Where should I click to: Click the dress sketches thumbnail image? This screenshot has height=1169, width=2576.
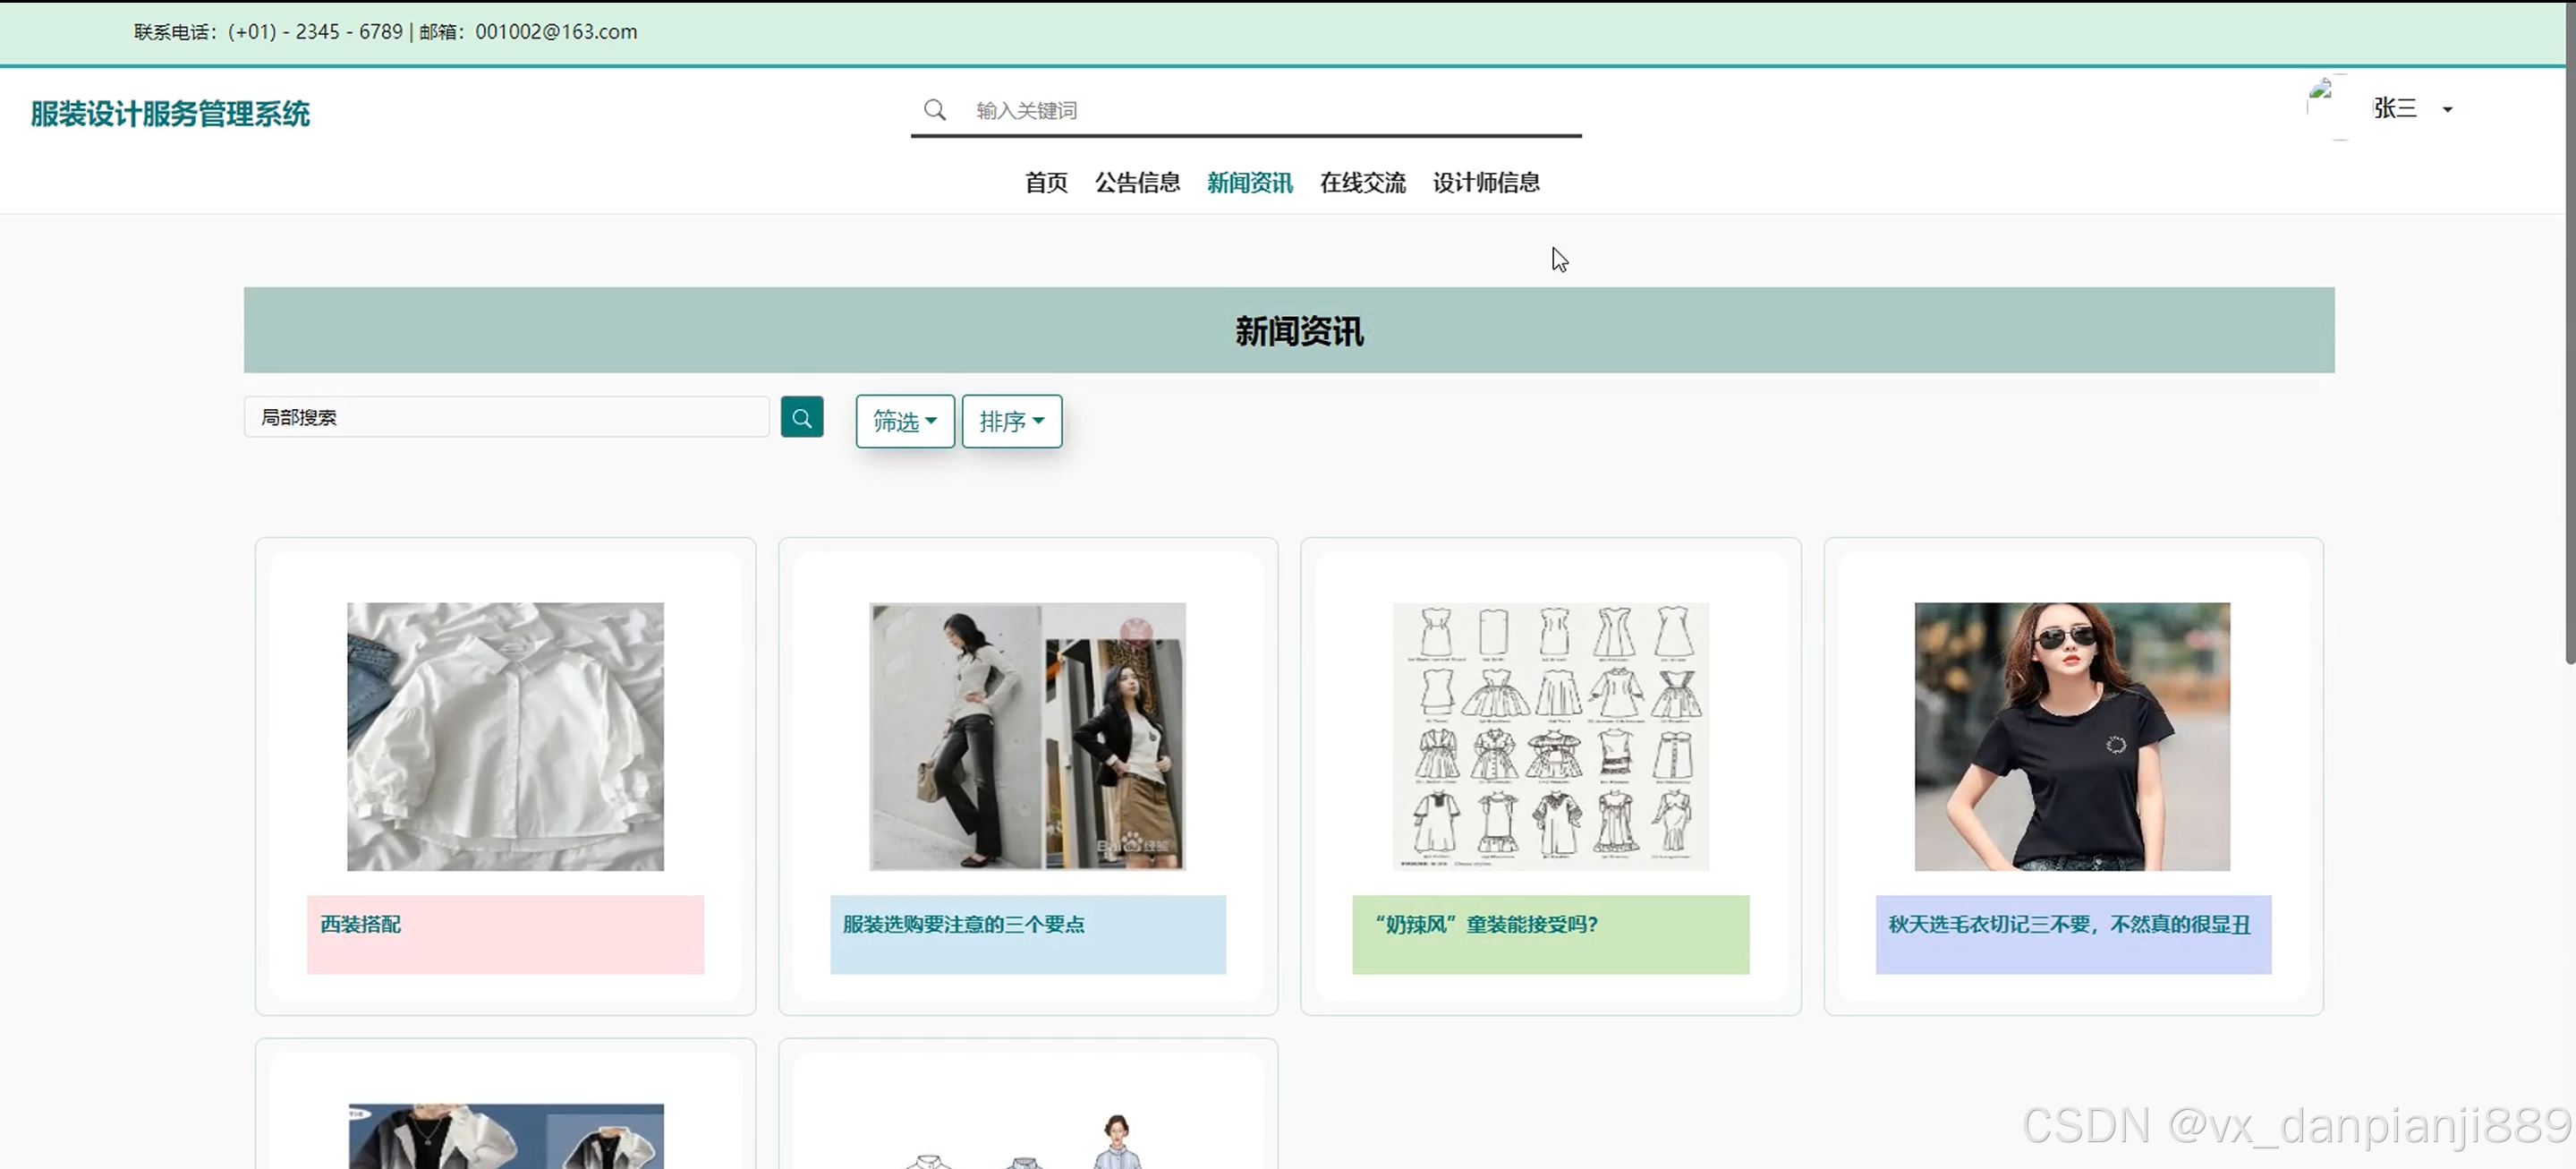[1550, 736]
